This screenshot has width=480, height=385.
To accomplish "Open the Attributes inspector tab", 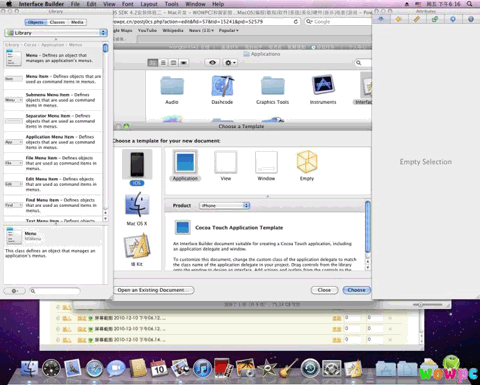I will pos(381,19).
